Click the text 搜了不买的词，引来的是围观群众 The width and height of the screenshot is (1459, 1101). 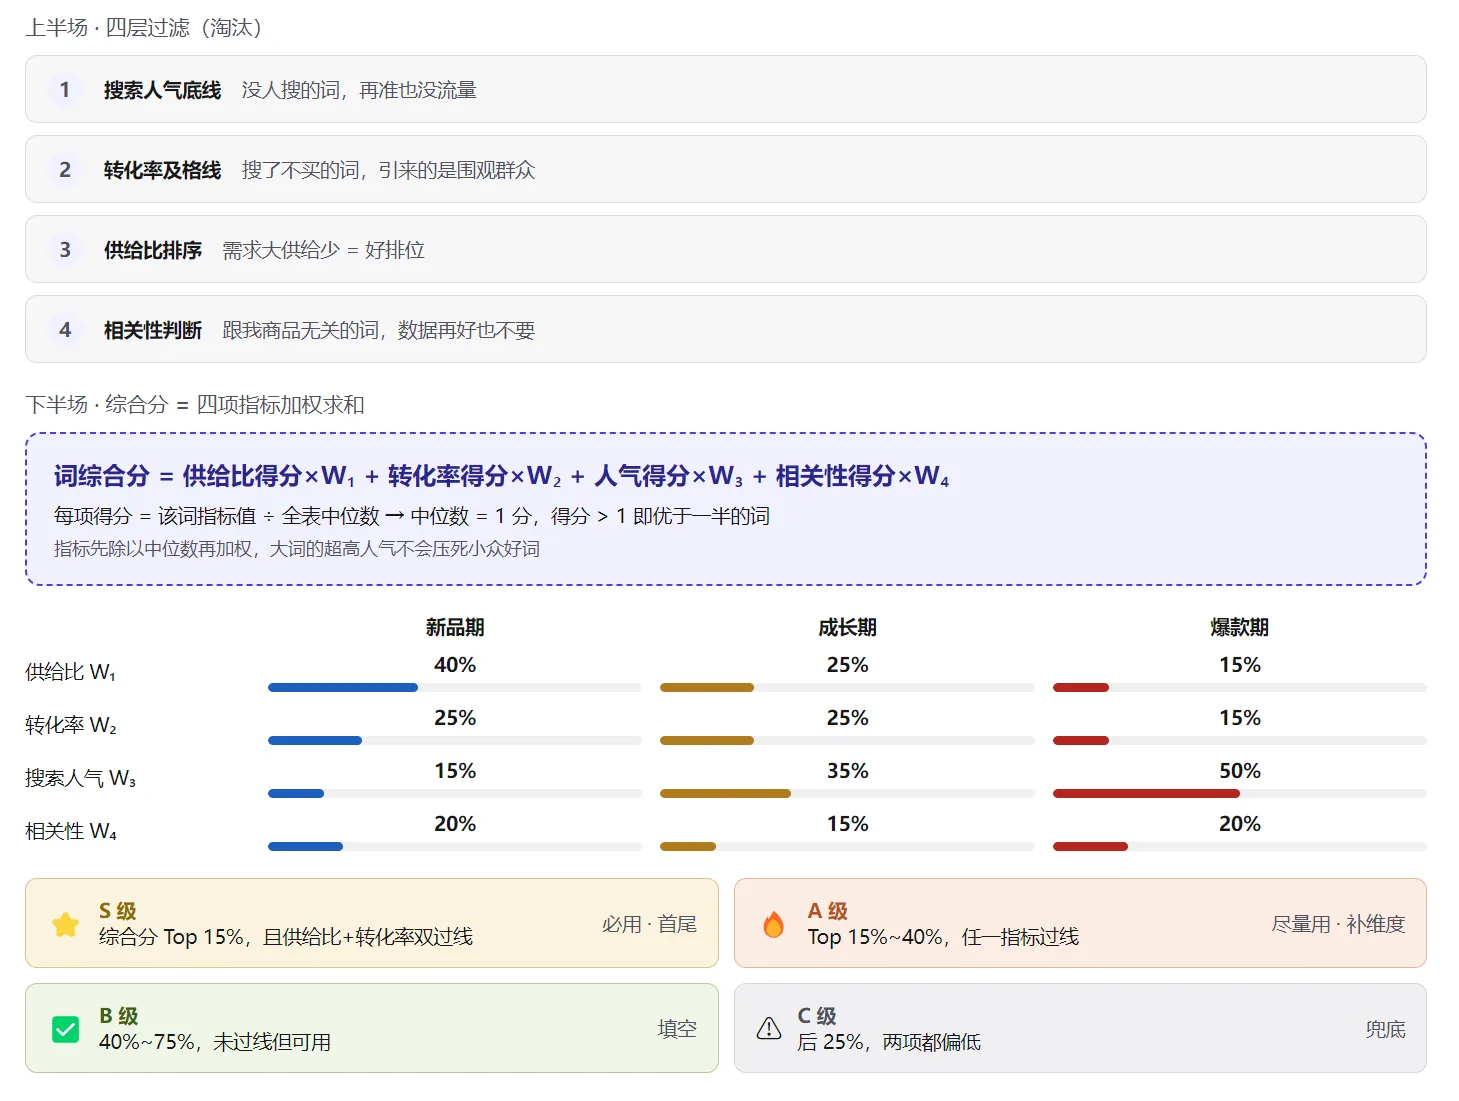click(x=388, y=170)
